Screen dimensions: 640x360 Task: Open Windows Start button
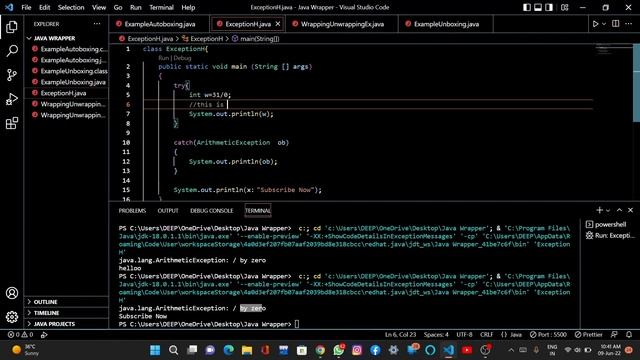[155, 350]
